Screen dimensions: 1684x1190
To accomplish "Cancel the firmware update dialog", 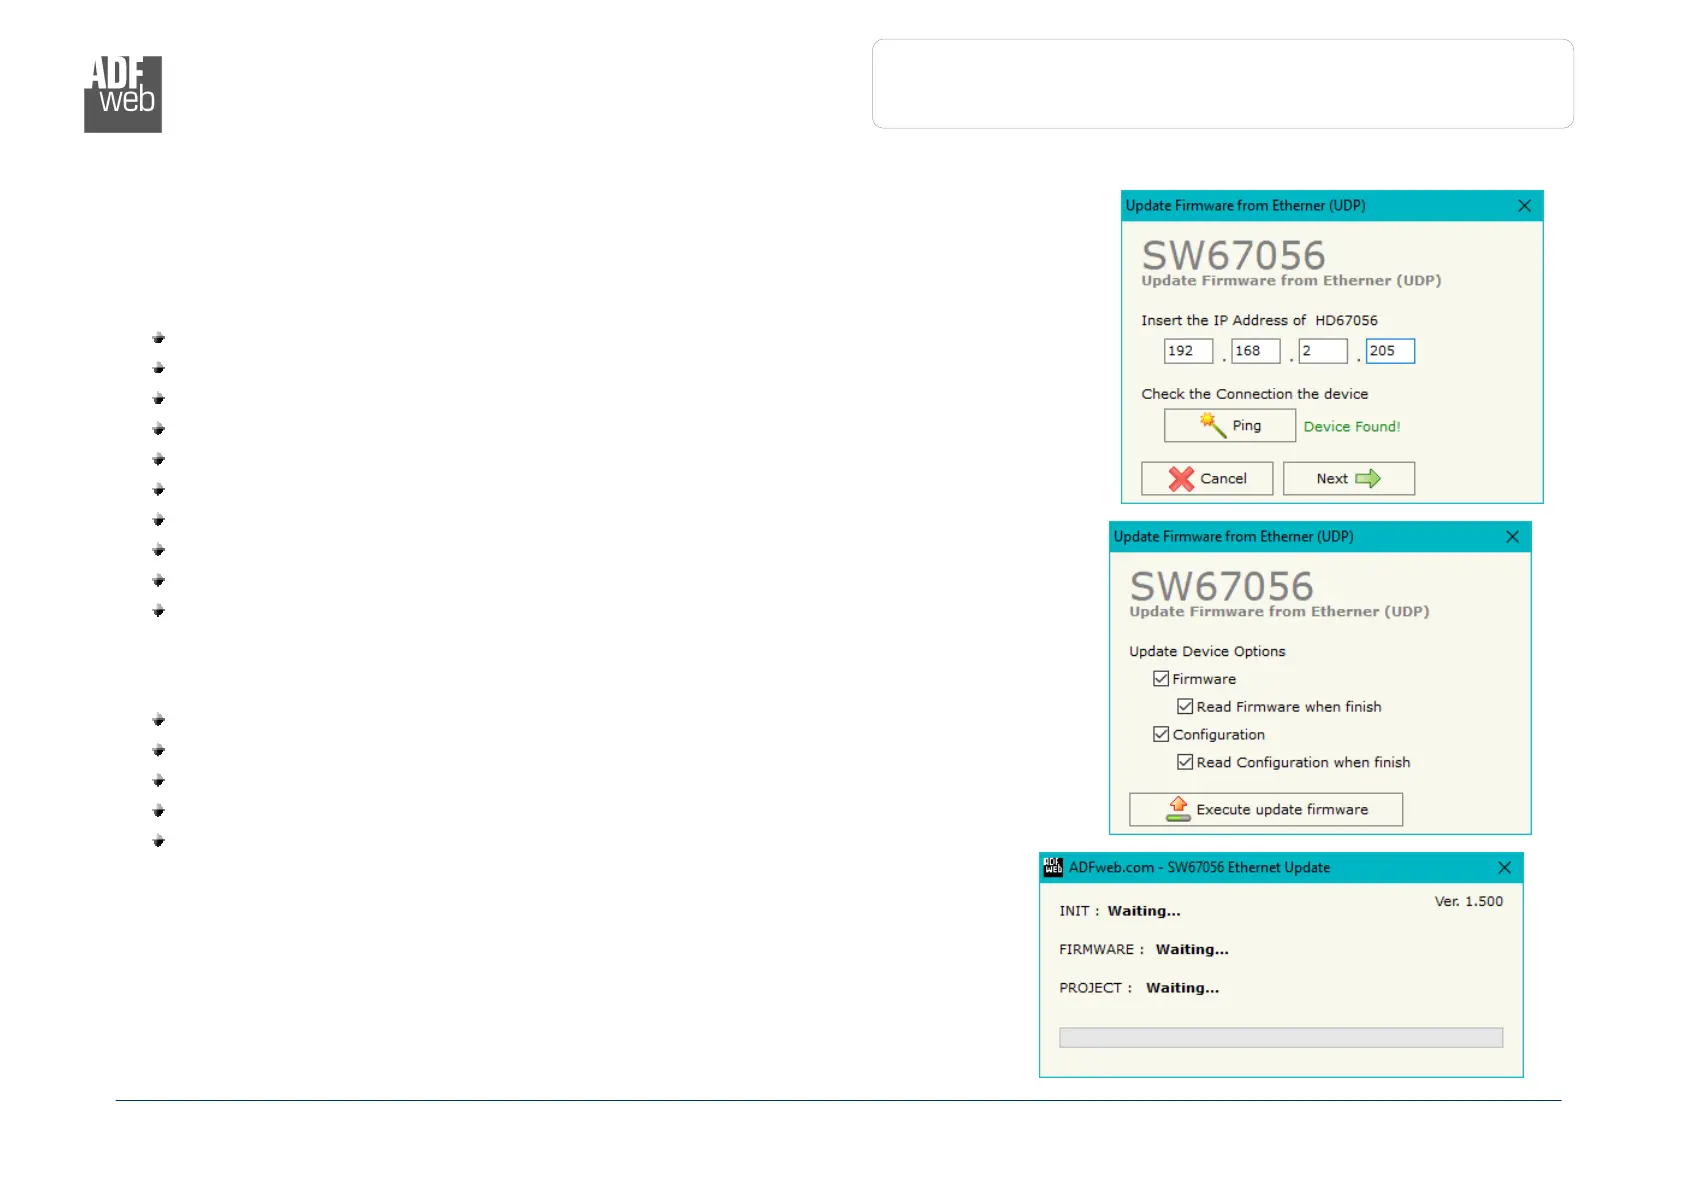I will tap(1207, 479).
